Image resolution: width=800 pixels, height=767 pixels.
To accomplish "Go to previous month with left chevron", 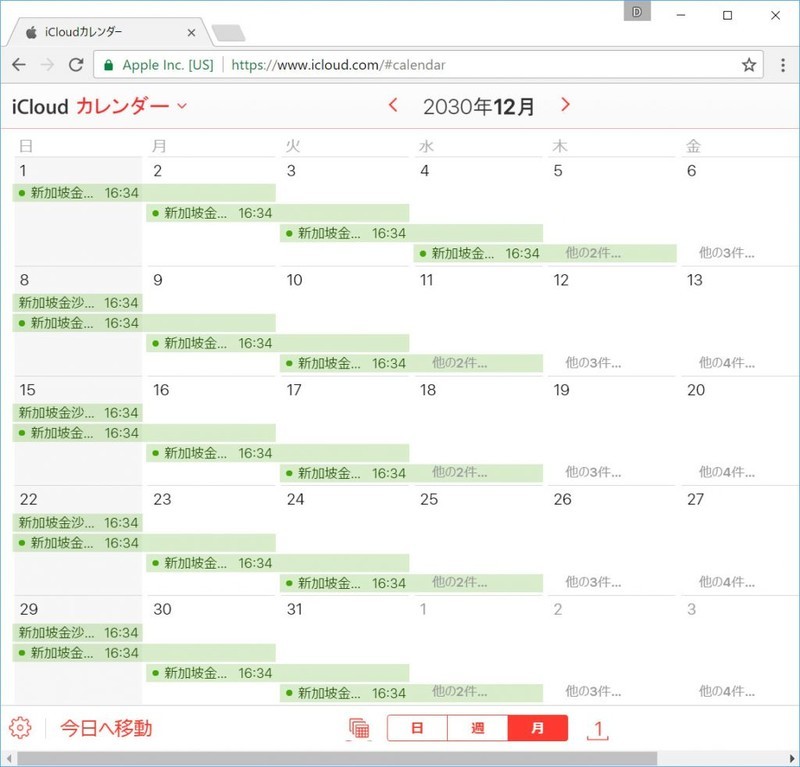I will pos(393,105).
